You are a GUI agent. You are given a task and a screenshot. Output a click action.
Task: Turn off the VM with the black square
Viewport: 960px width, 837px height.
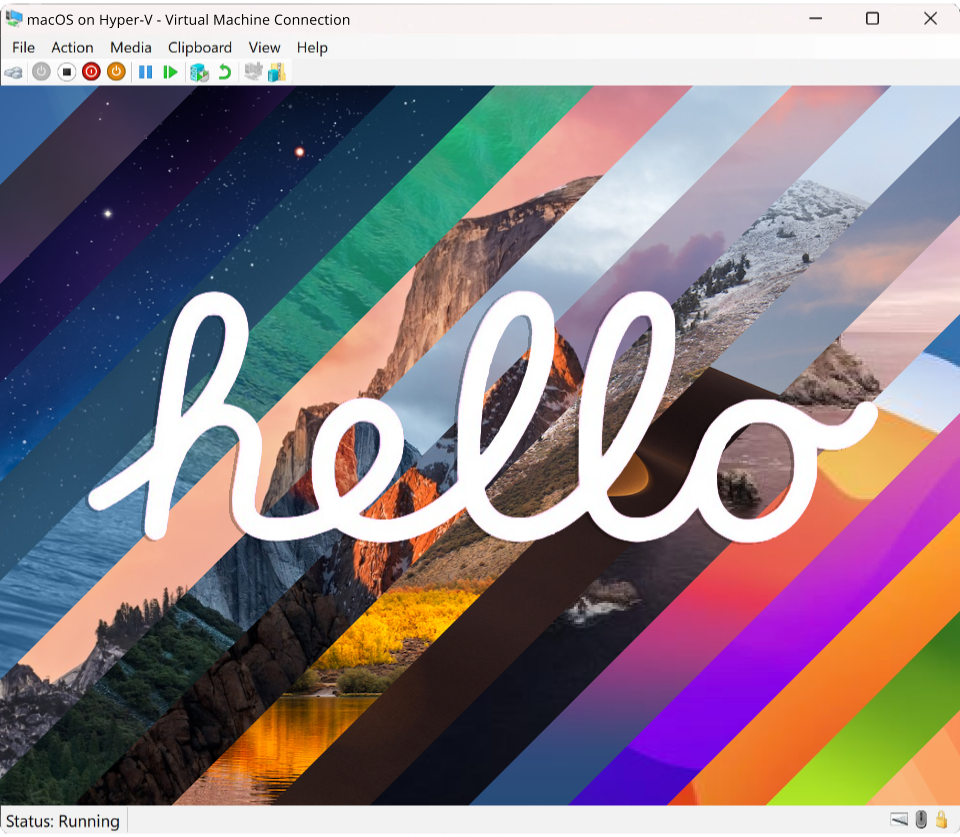[x=66, y=72]
